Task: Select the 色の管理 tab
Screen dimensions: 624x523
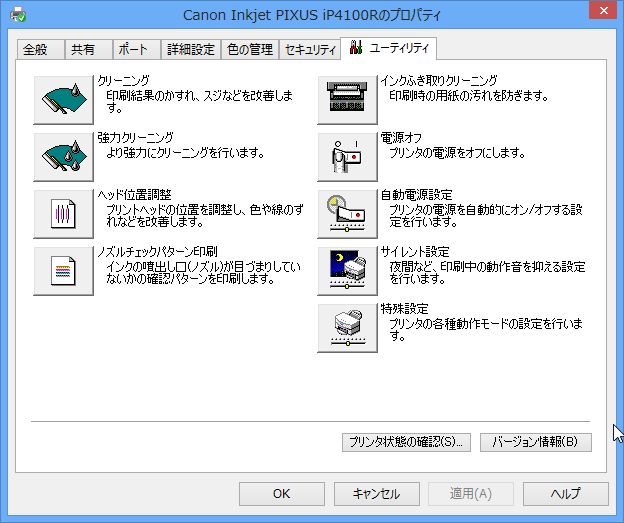Action: click(x=250, y=50)
